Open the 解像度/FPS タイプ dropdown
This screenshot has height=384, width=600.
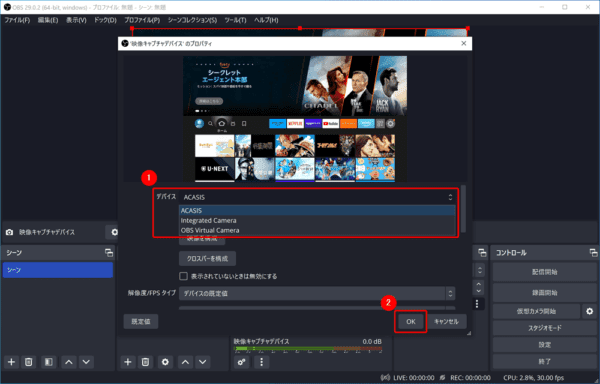pos(317,293)
